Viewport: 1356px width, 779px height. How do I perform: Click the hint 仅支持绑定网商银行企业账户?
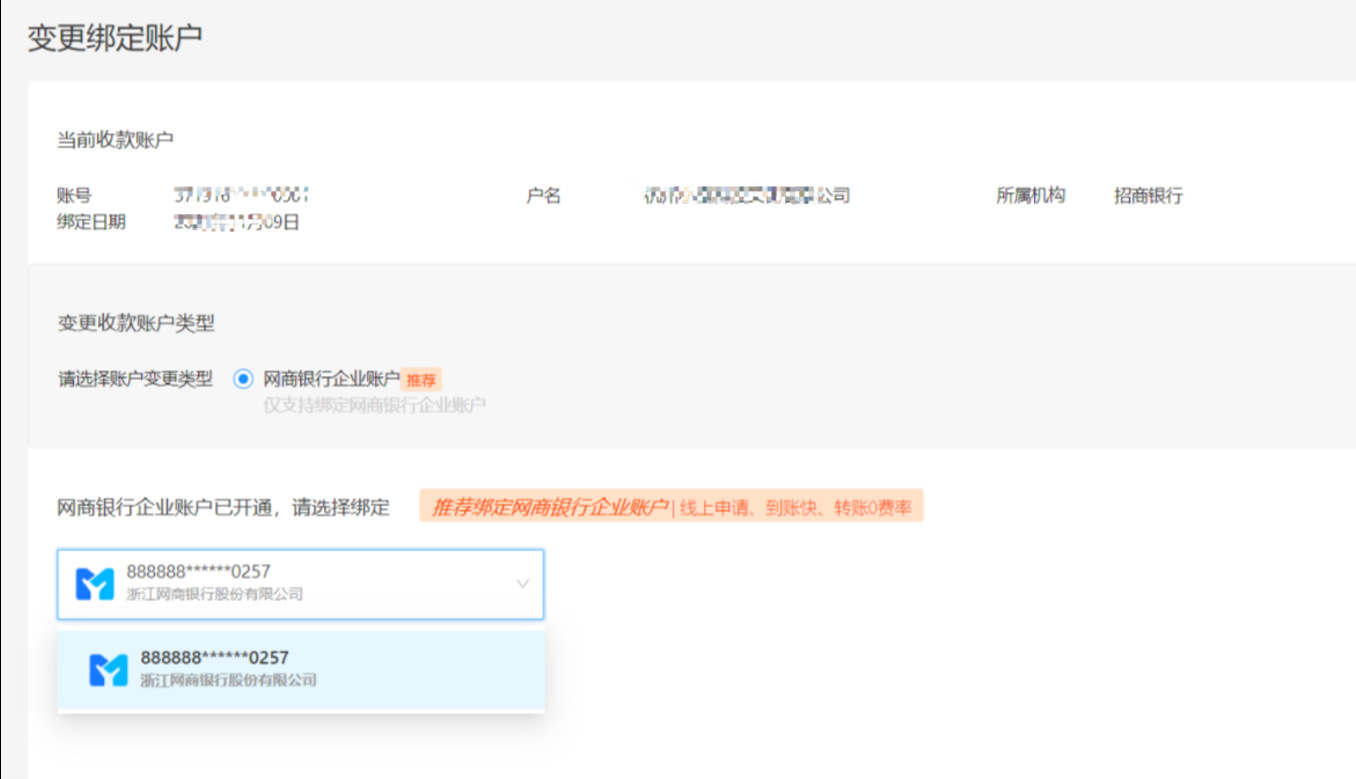click(374, 405)
